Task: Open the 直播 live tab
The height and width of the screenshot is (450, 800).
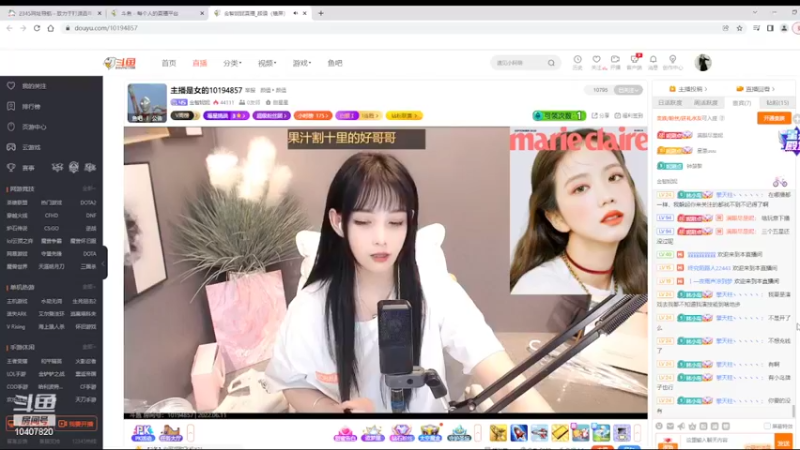Action: [199, 63]
